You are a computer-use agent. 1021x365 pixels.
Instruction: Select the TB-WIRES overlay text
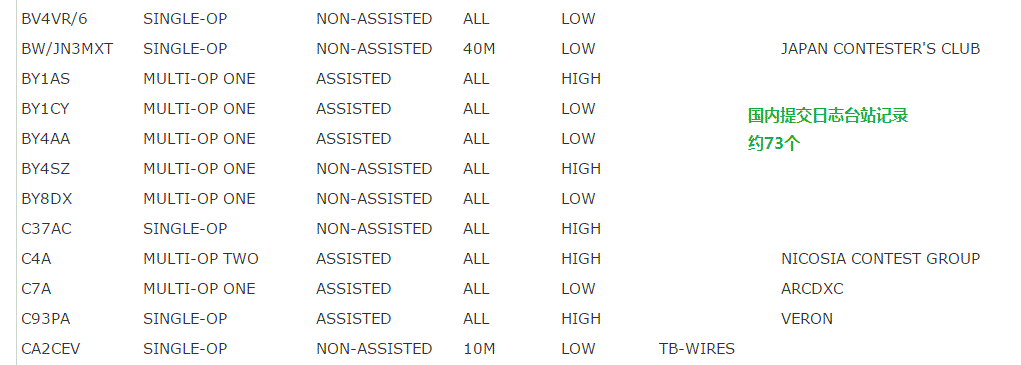click(697, 349)
